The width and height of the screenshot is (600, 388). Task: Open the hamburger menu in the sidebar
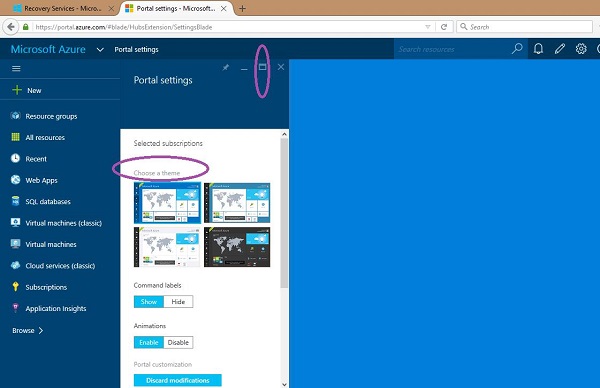16,68
